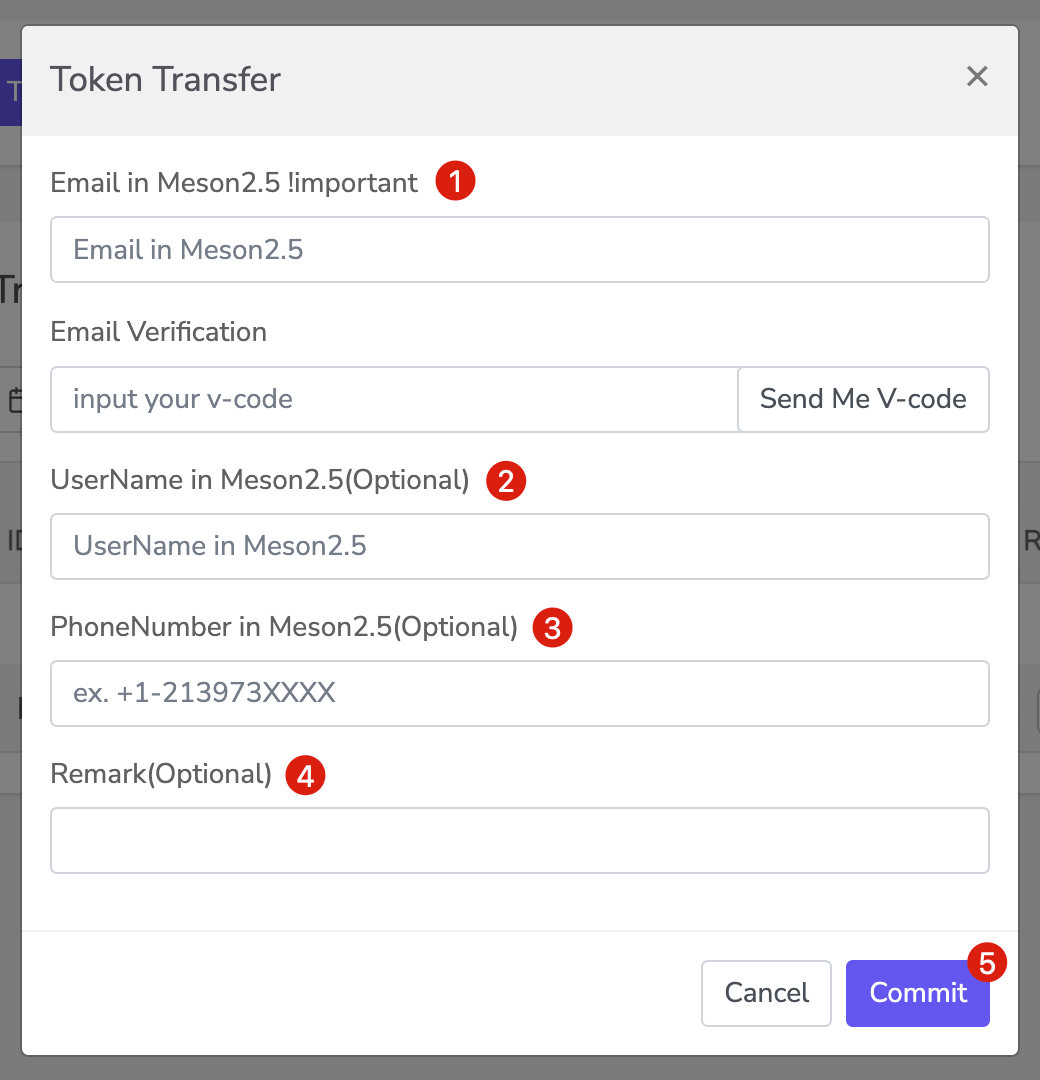
Task: Click the red number 2 badge
Action: [x=506, y=481]
